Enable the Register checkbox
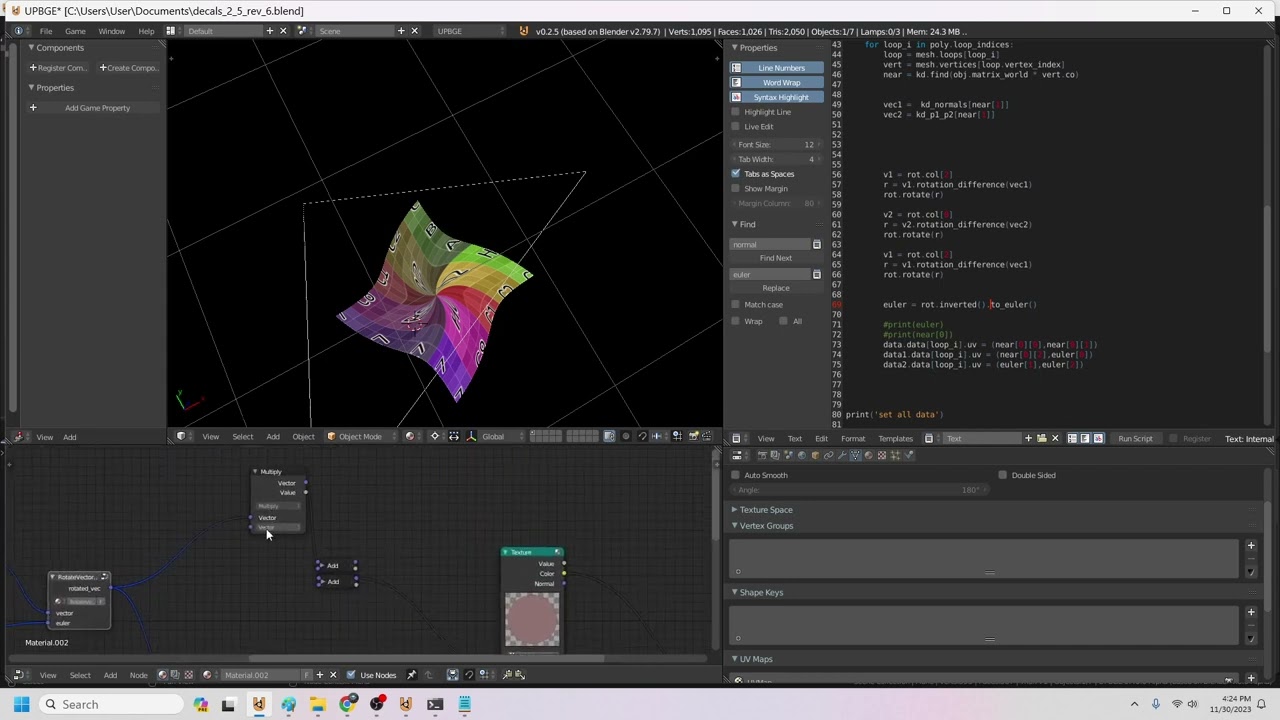Viewport: 1280px width, 720px height. [x=1173, y=438]
